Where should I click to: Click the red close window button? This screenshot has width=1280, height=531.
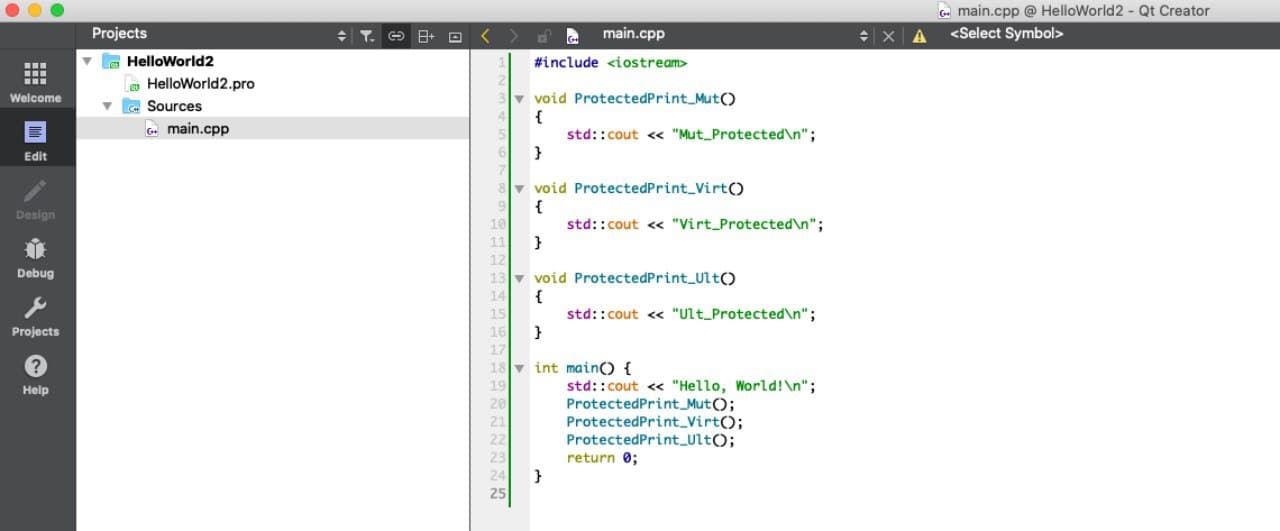pyautogui.click(x=13, y=10)
